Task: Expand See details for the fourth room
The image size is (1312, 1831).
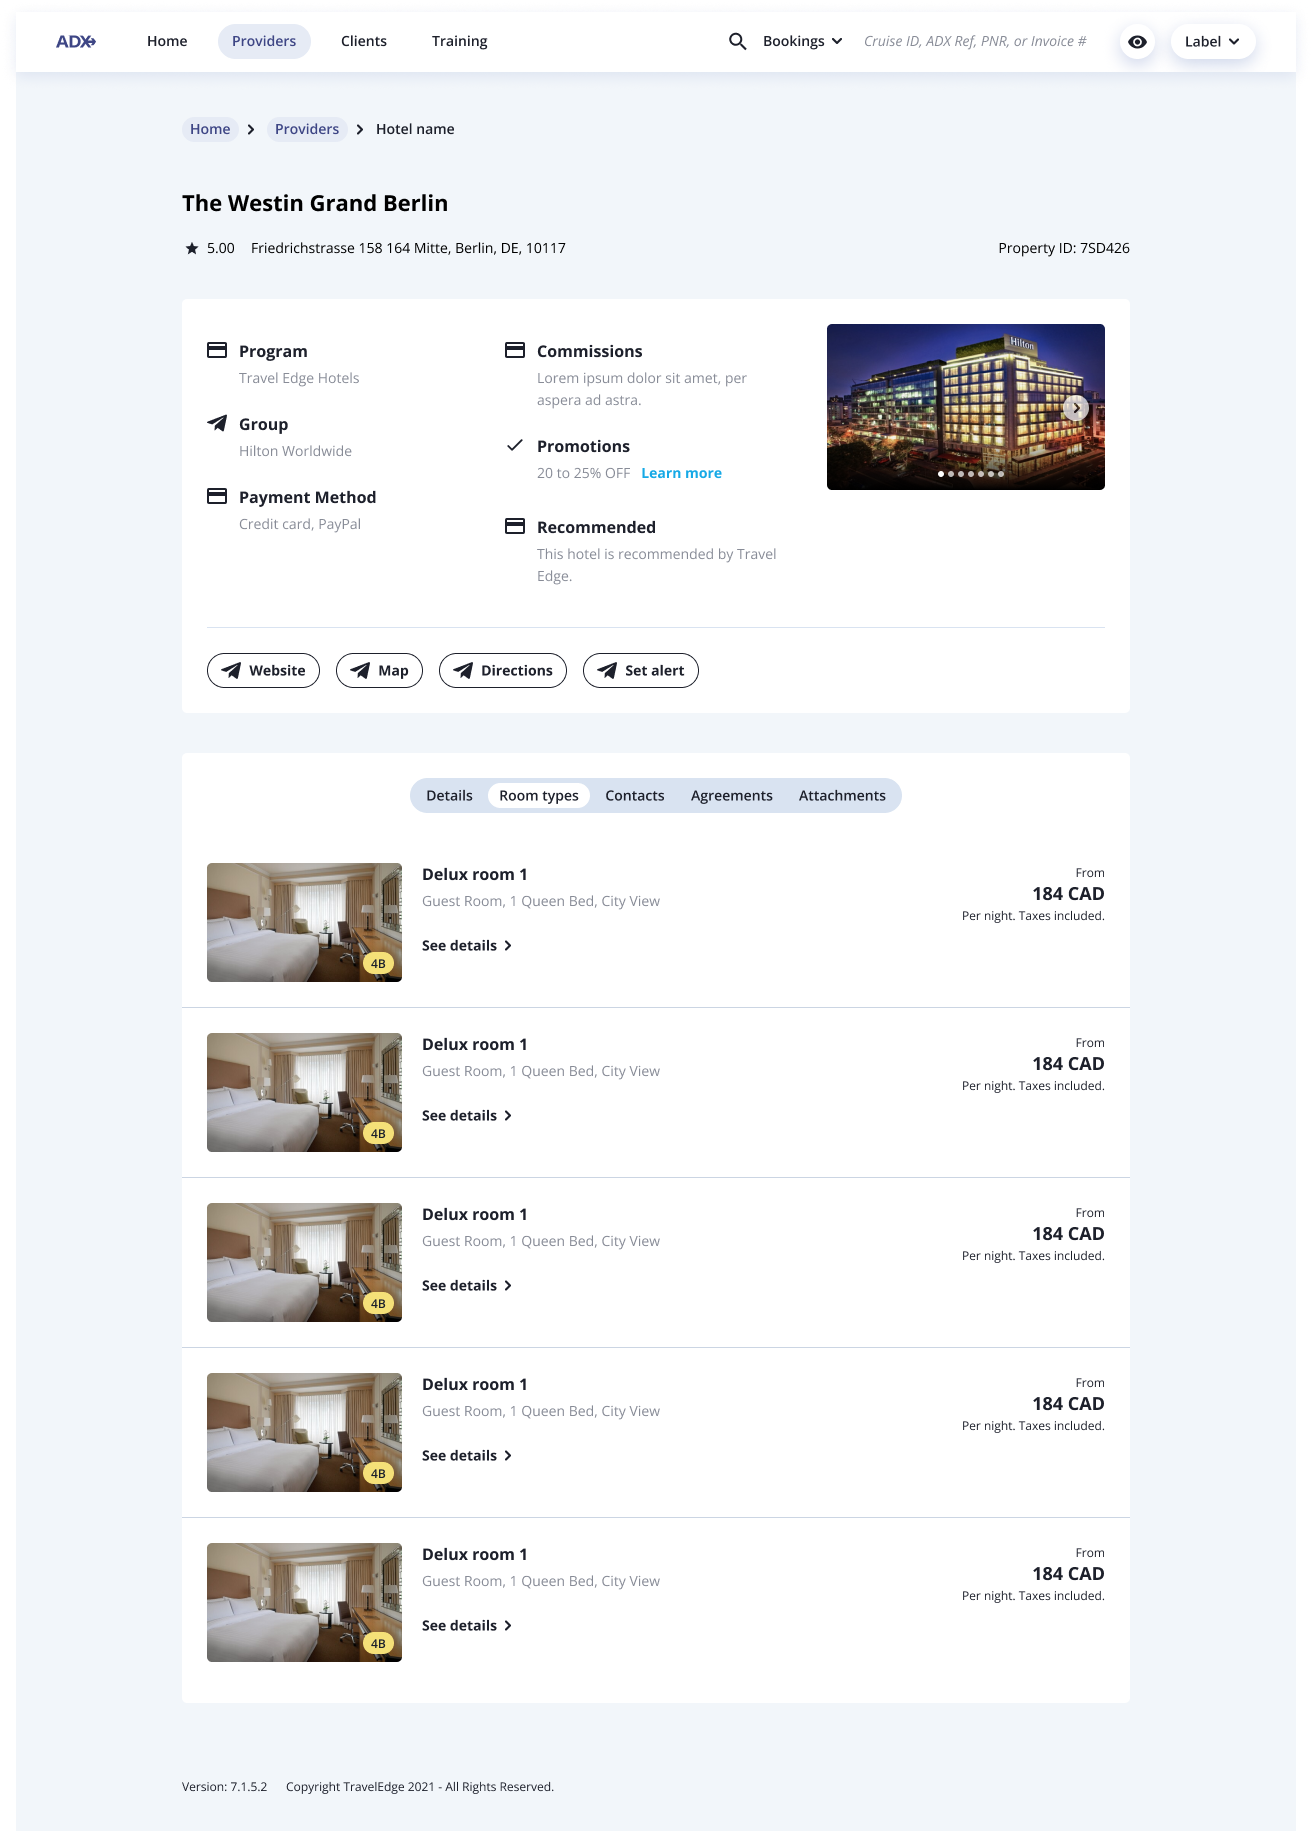Action: [x=467, y=1456]
